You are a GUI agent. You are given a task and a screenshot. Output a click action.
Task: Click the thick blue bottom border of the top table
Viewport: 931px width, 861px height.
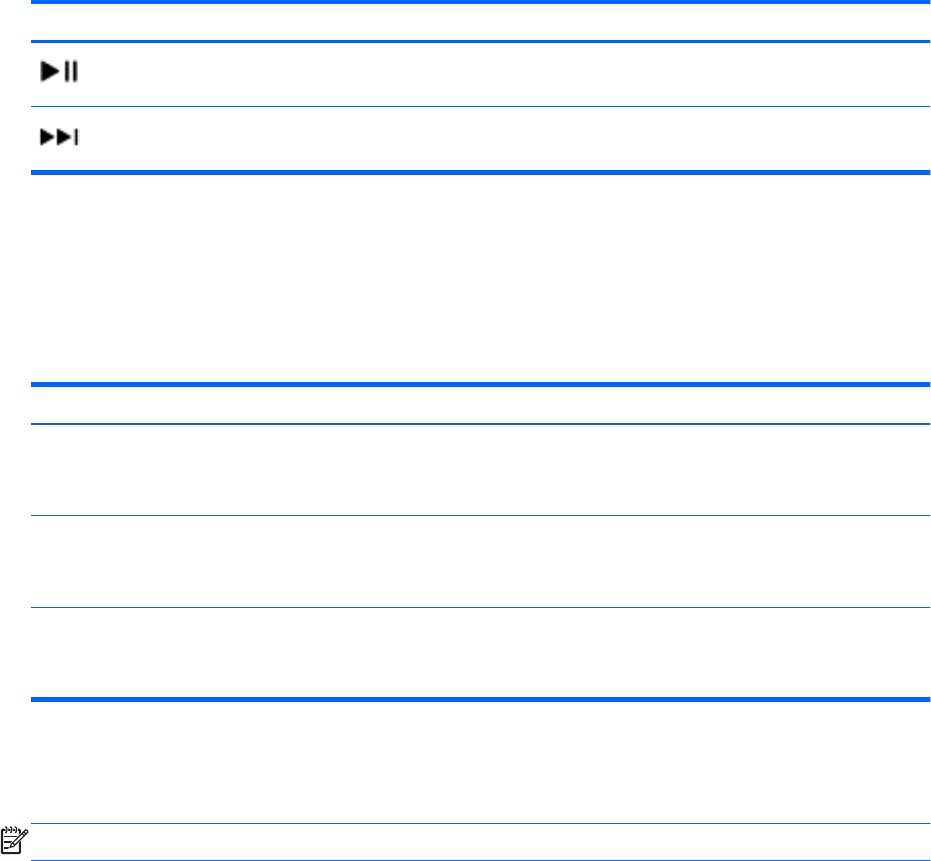tap(480, 173)
